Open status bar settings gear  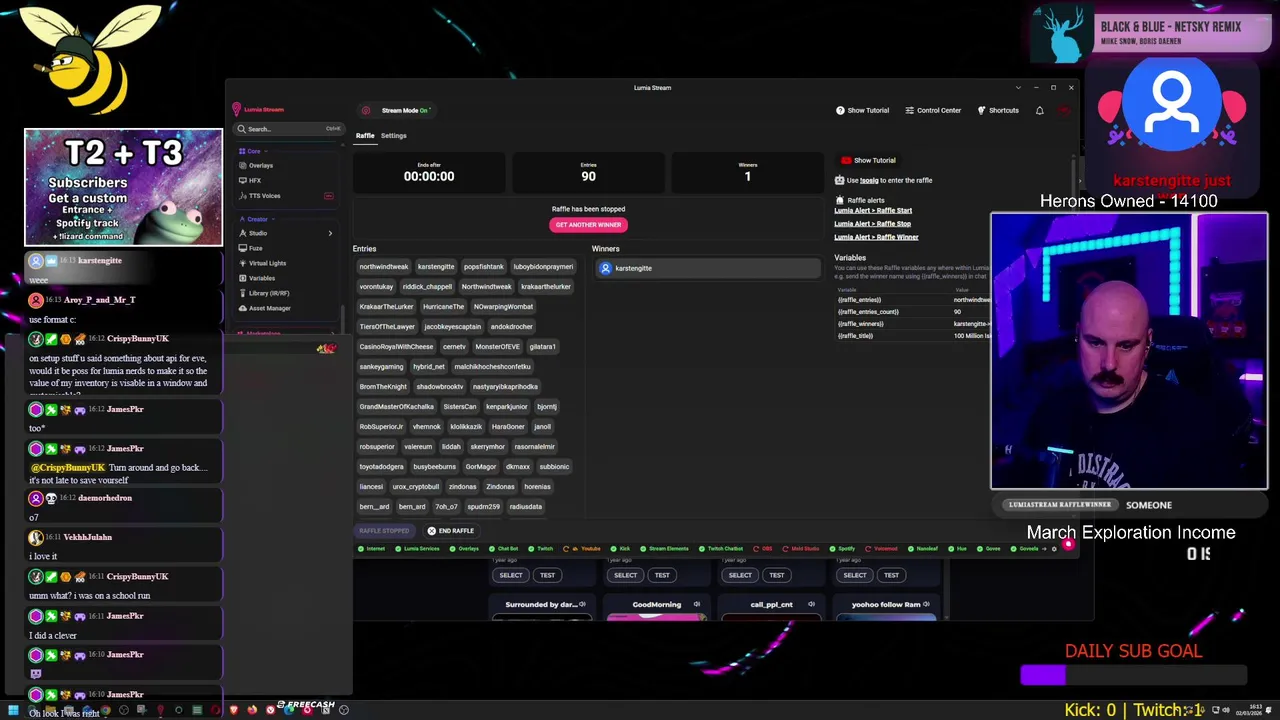(1053, 549)
